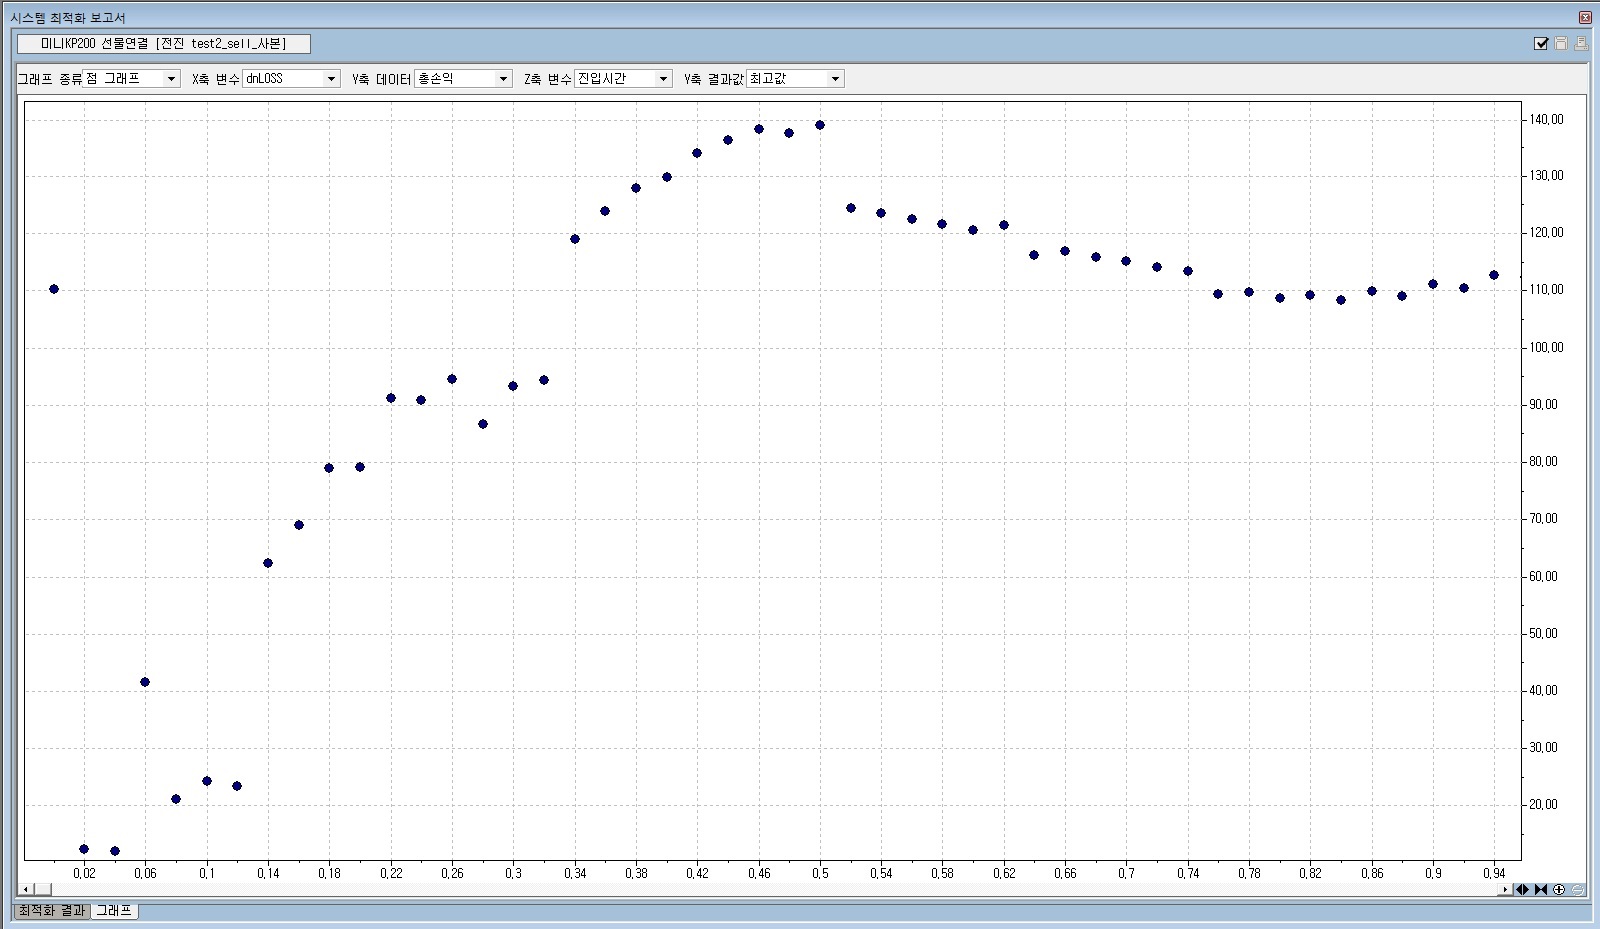Open the 그래프 종류 dropdown

[x=172, y=79]
